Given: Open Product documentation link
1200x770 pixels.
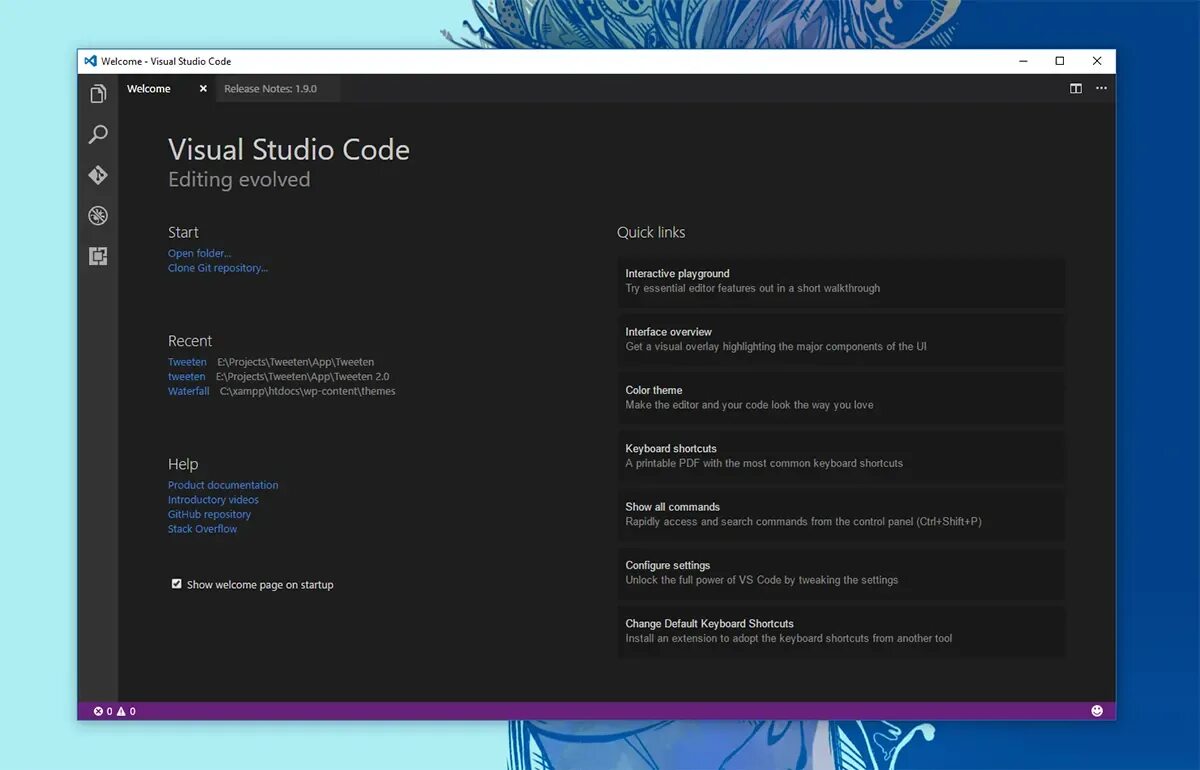Looking at the screenshot, I should click(x=223, y=485).
